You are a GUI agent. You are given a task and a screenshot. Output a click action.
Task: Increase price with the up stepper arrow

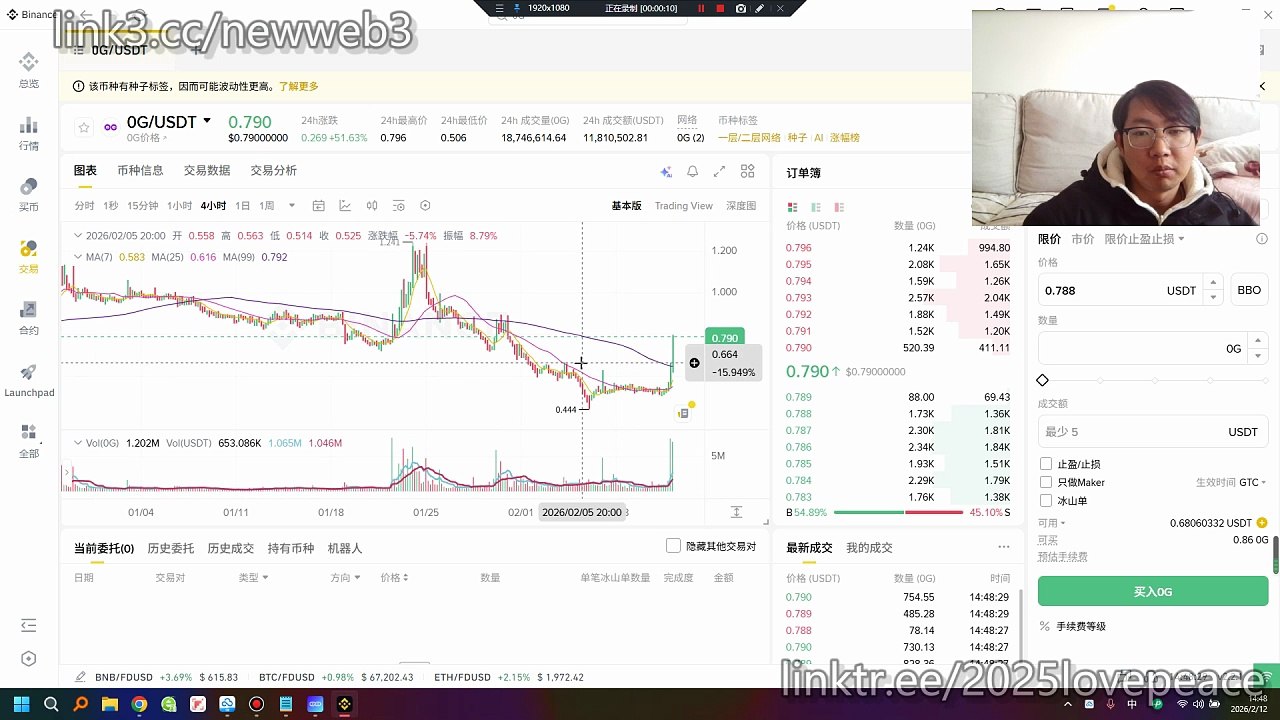pyautogui.click(x=1213, y=283)
